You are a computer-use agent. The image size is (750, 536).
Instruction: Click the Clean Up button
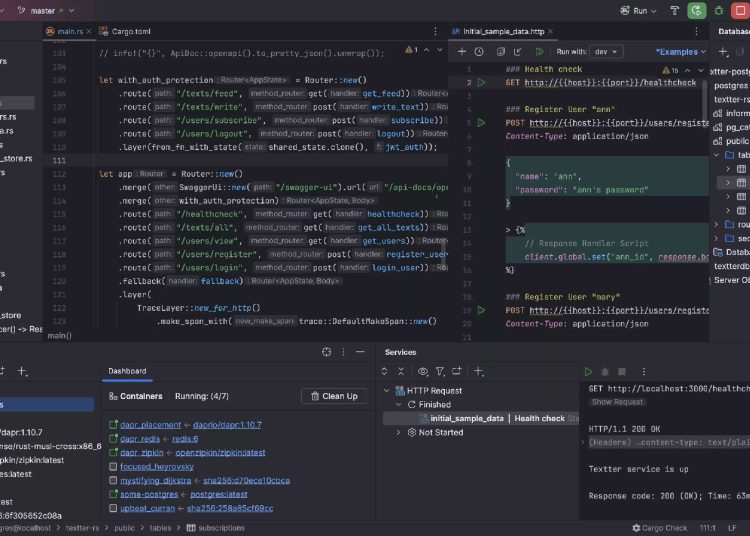[x=333, y=396]
